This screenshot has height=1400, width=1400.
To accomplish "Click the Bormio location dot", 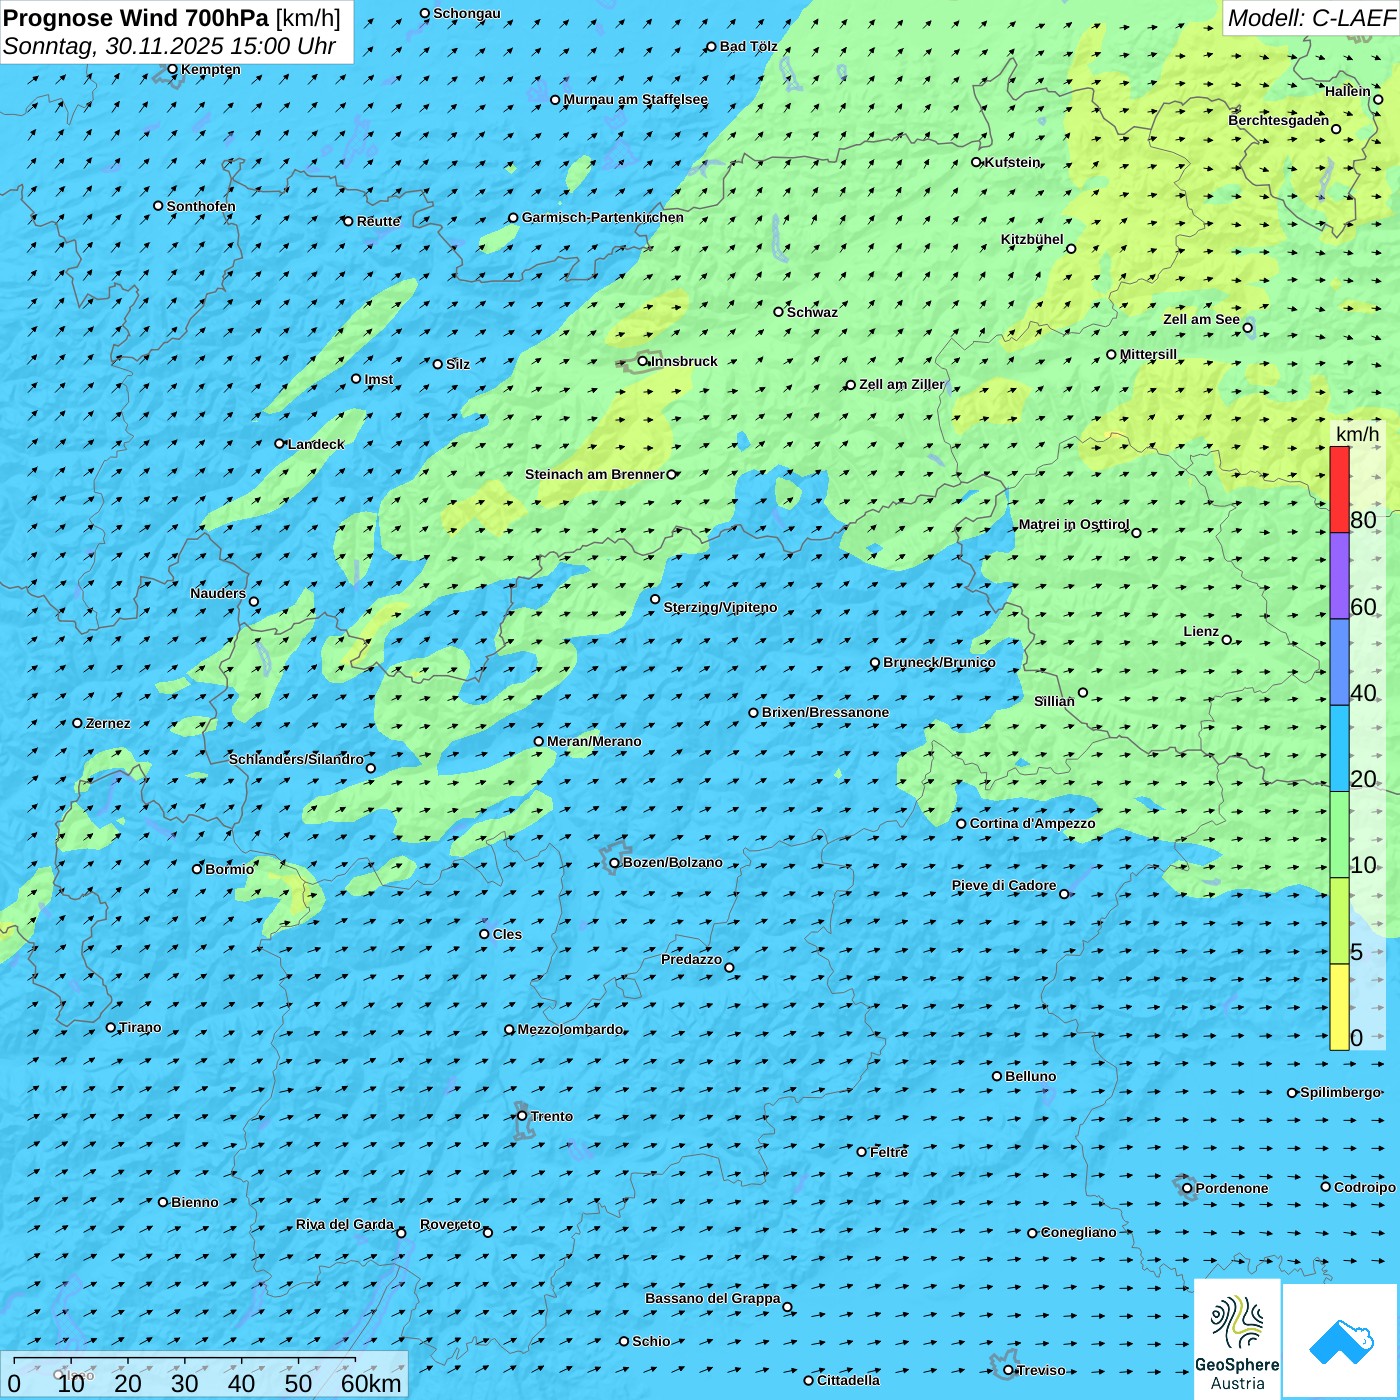I will (x=197, y=869).
